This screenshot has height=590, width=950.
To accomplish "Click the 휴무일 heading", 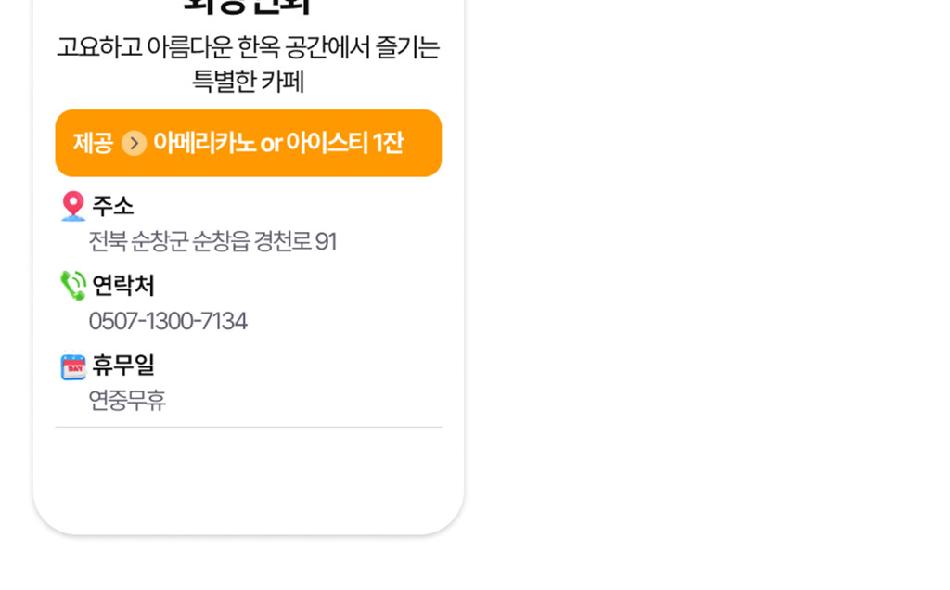I will [x=124, y=365].
